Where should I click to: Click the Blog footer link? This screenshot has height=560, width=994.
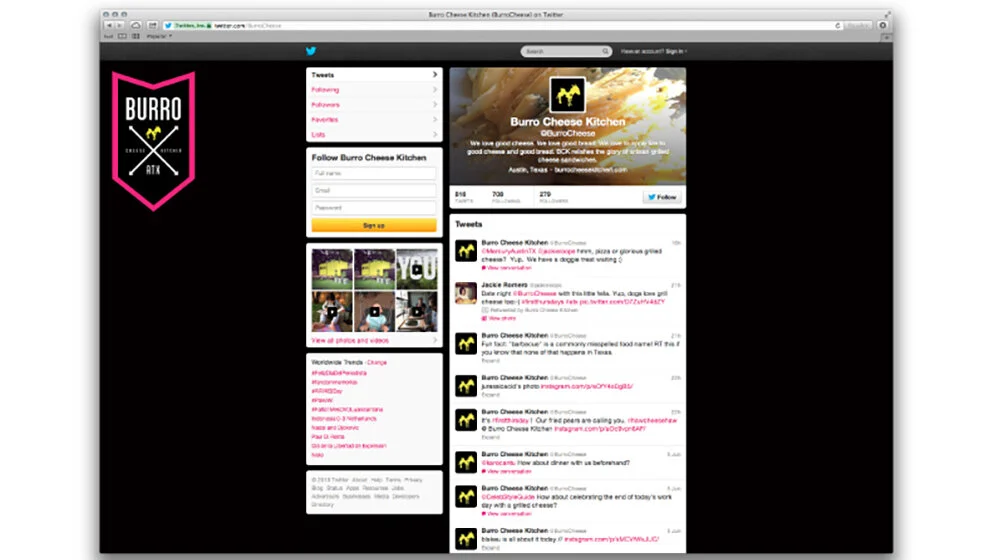pos(317,488)
